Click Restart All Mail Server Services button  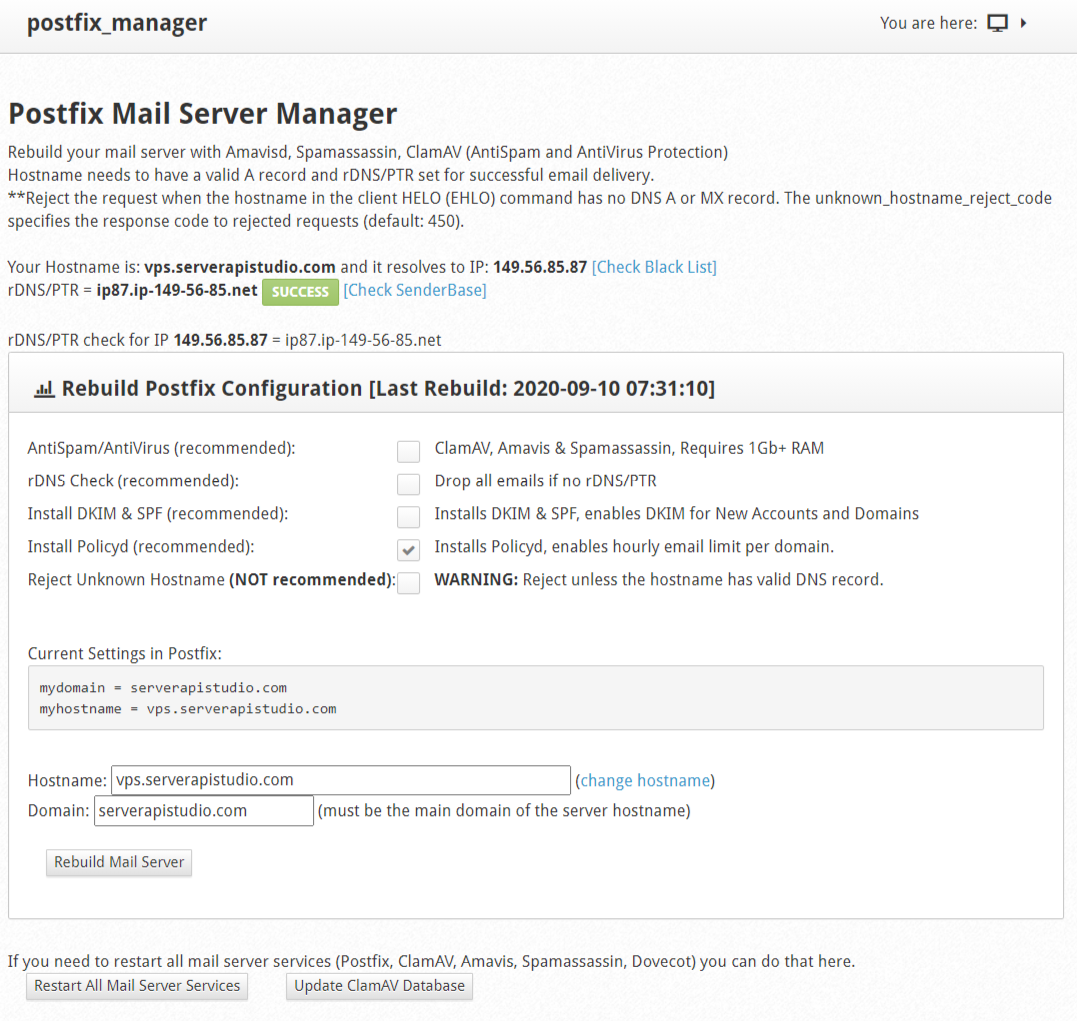pyautogui.click(x=137, y=986)
